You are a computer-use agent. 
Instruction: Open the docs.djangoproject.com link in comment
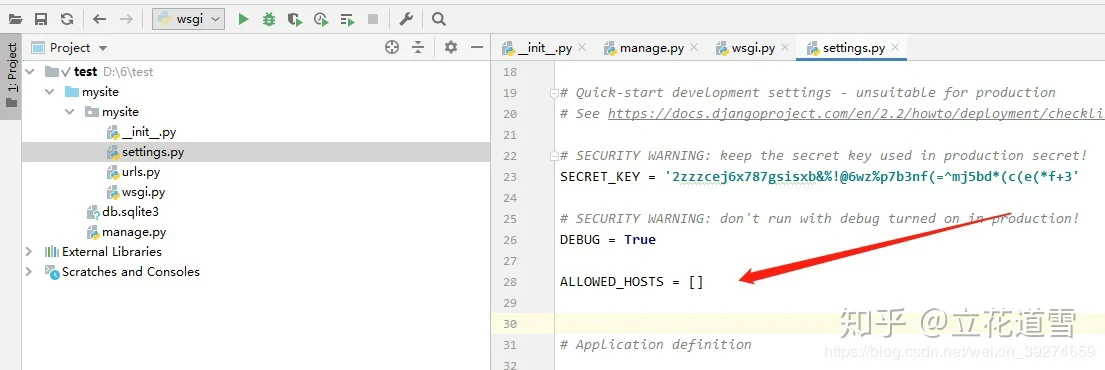click(x=856, y=113)
